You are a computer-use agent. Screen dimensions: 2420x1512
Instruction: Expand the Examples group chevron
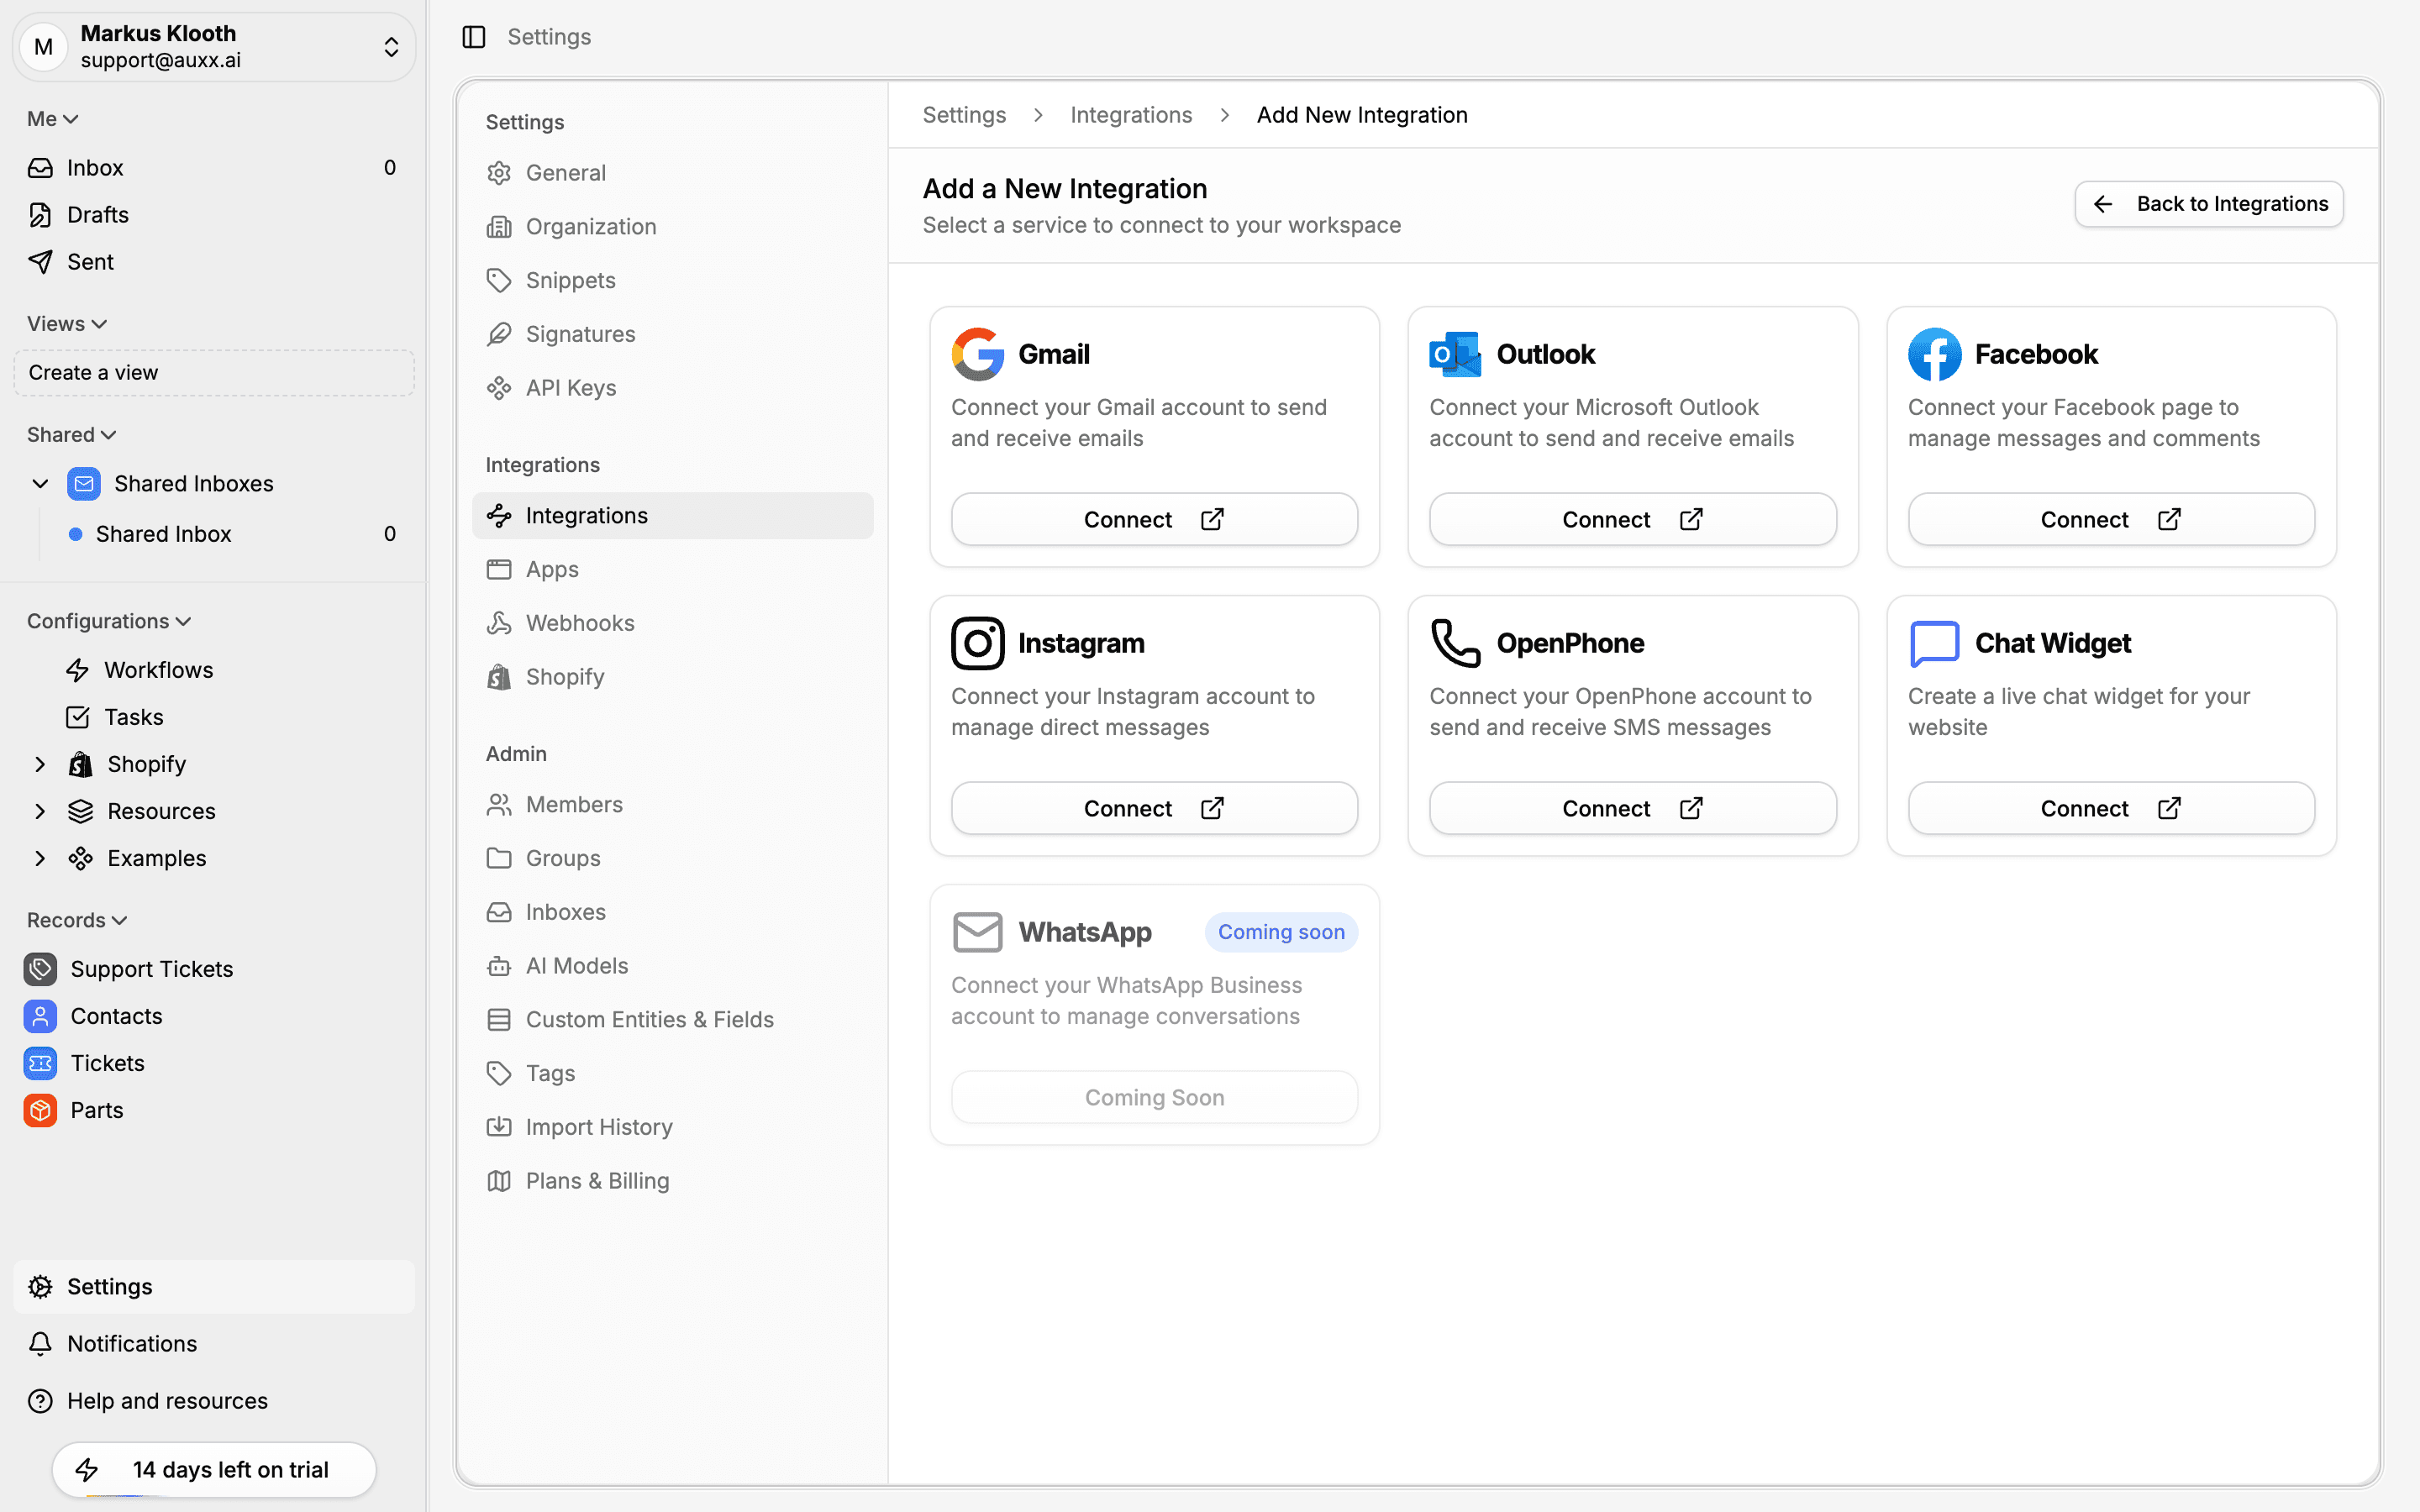point(40,858)
